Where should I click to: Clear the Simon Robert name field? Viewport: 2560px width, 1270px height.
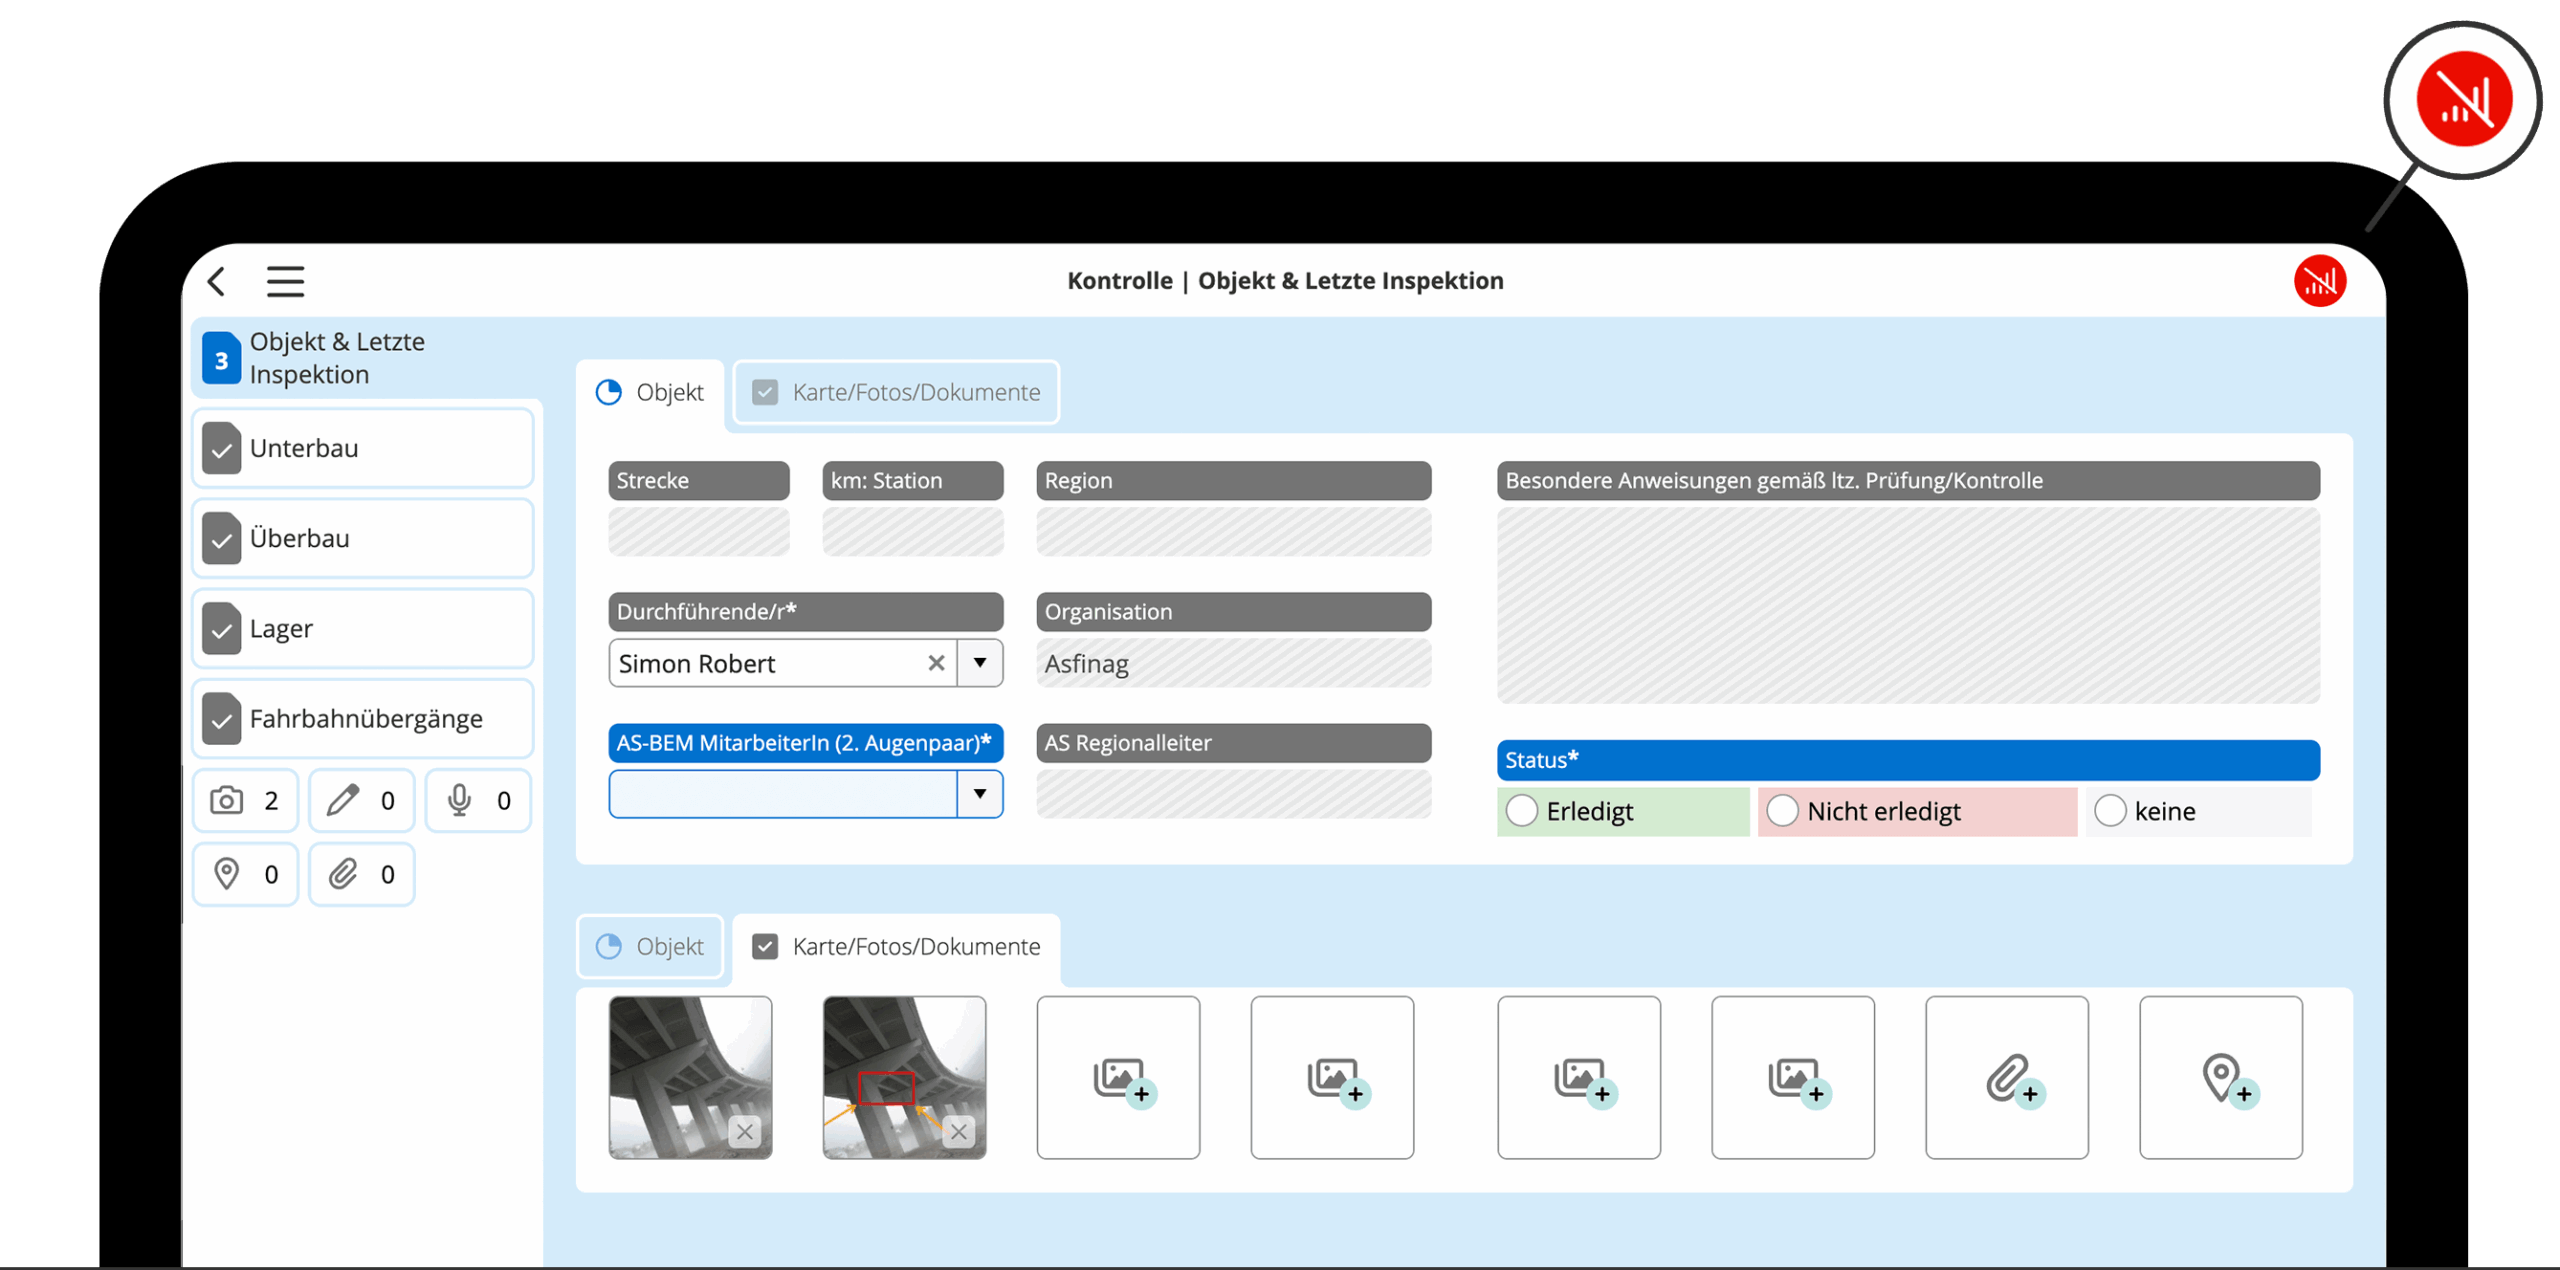pyautogui.click(x=936, y=663)
